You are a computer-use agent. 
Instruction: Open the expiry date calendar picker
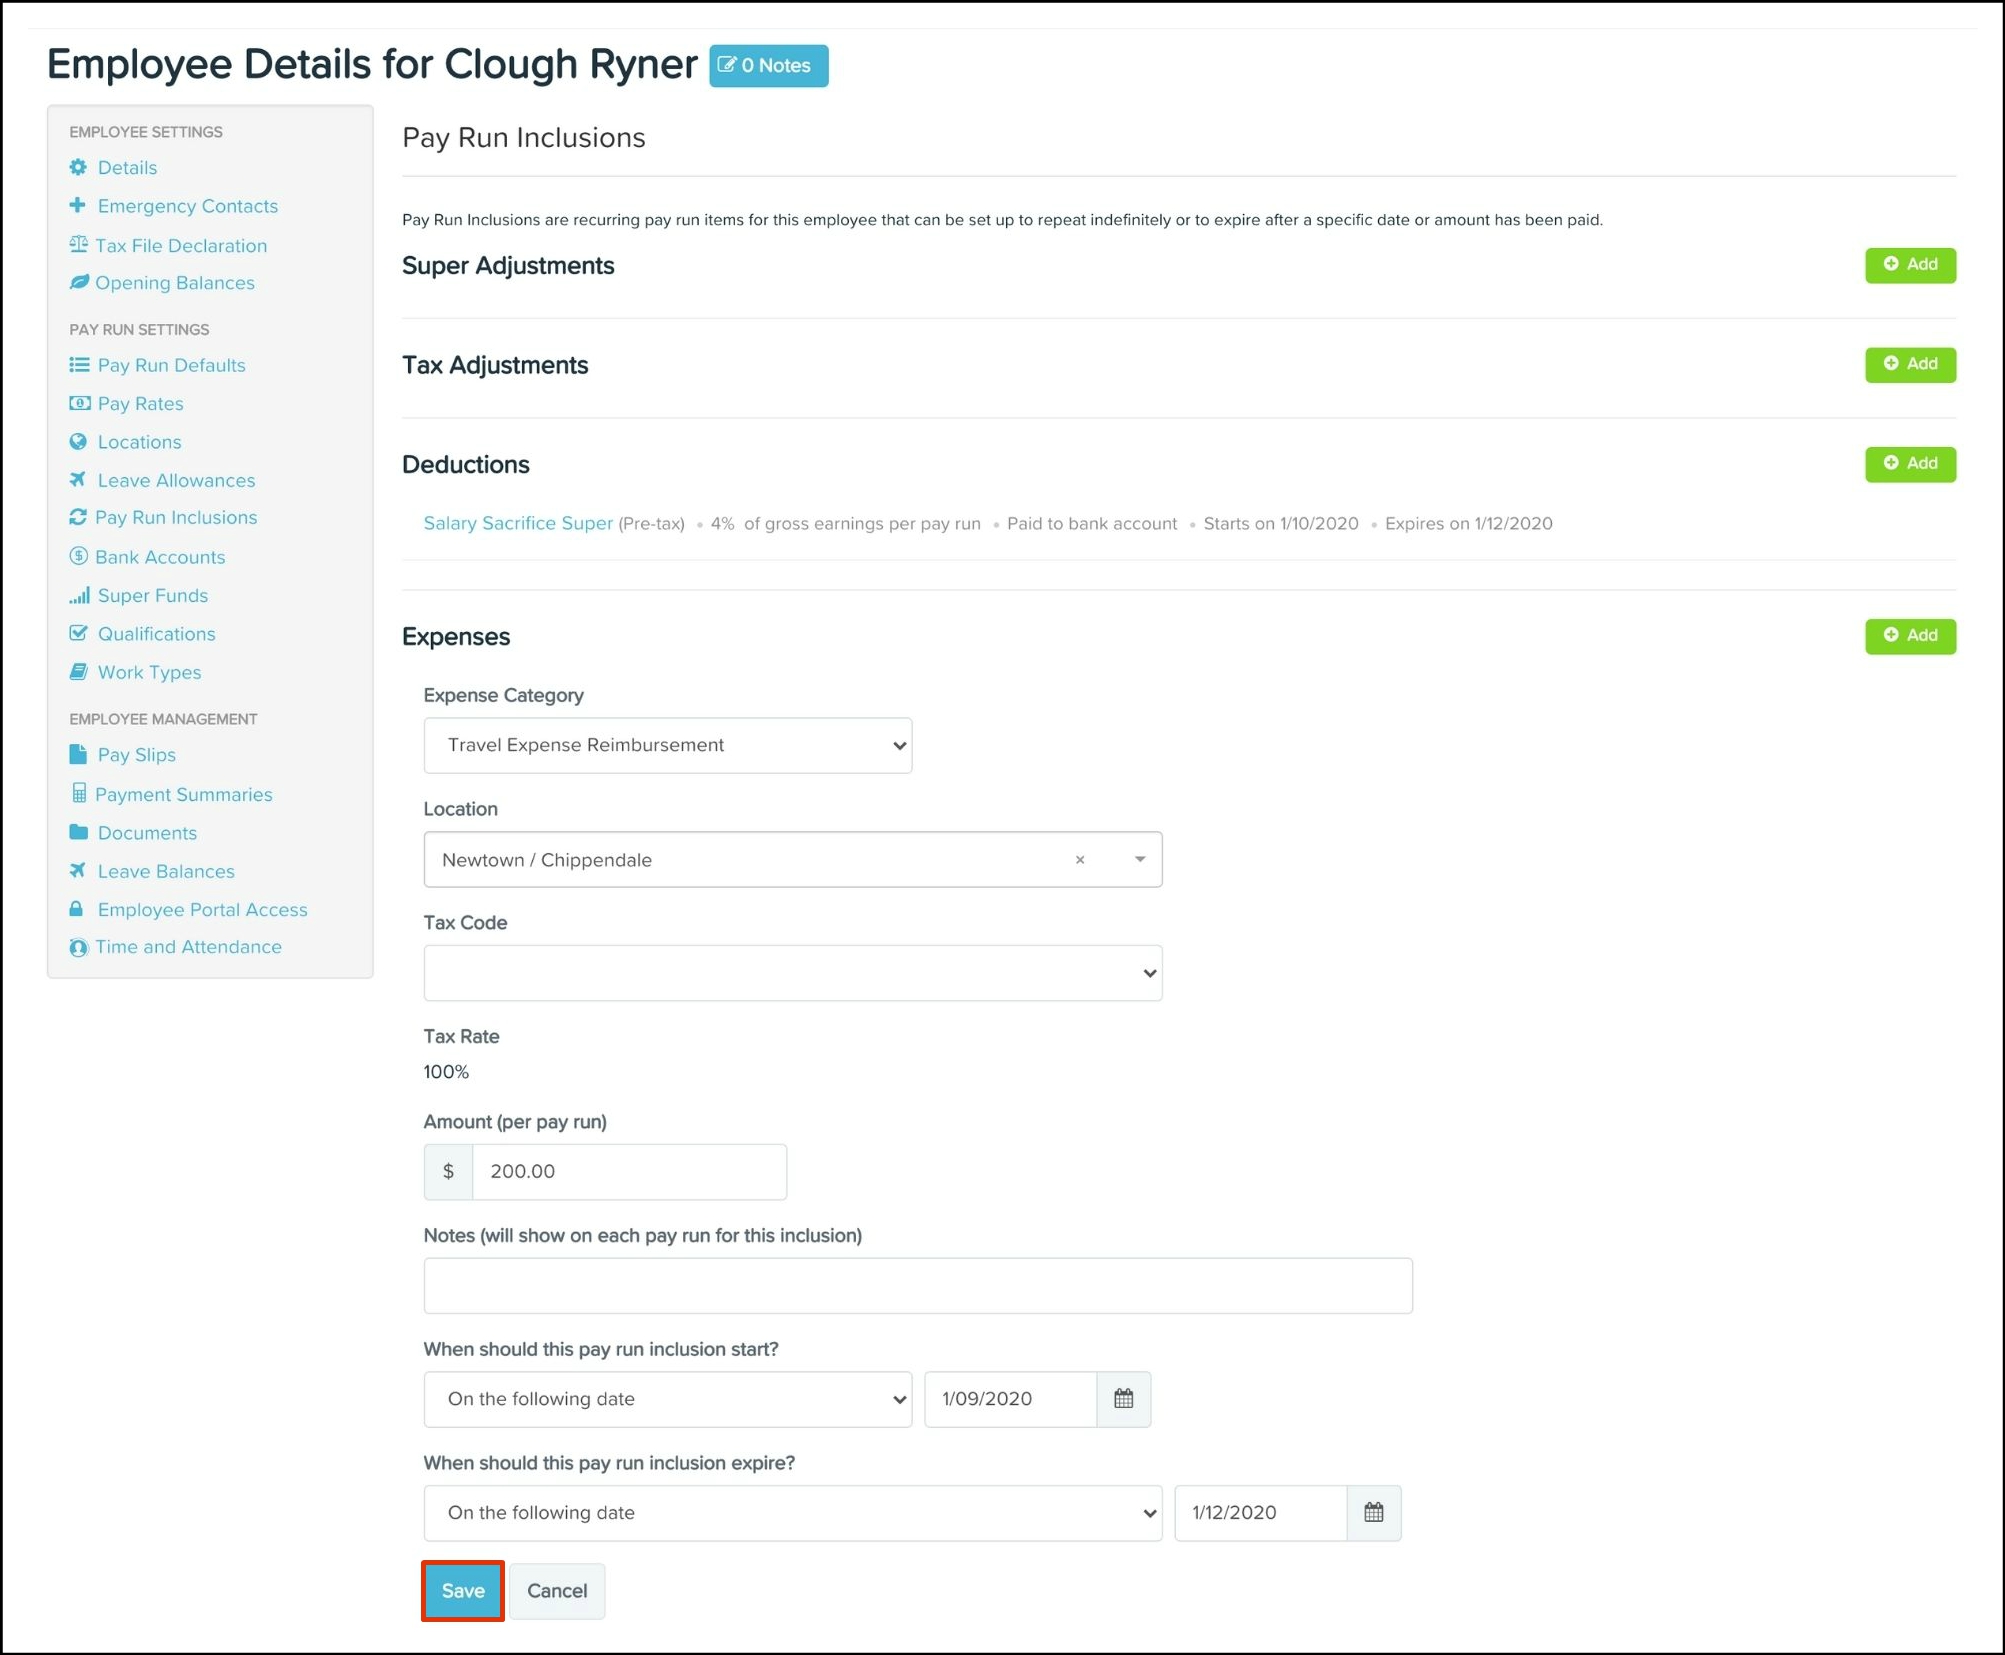point(1373,1512)
